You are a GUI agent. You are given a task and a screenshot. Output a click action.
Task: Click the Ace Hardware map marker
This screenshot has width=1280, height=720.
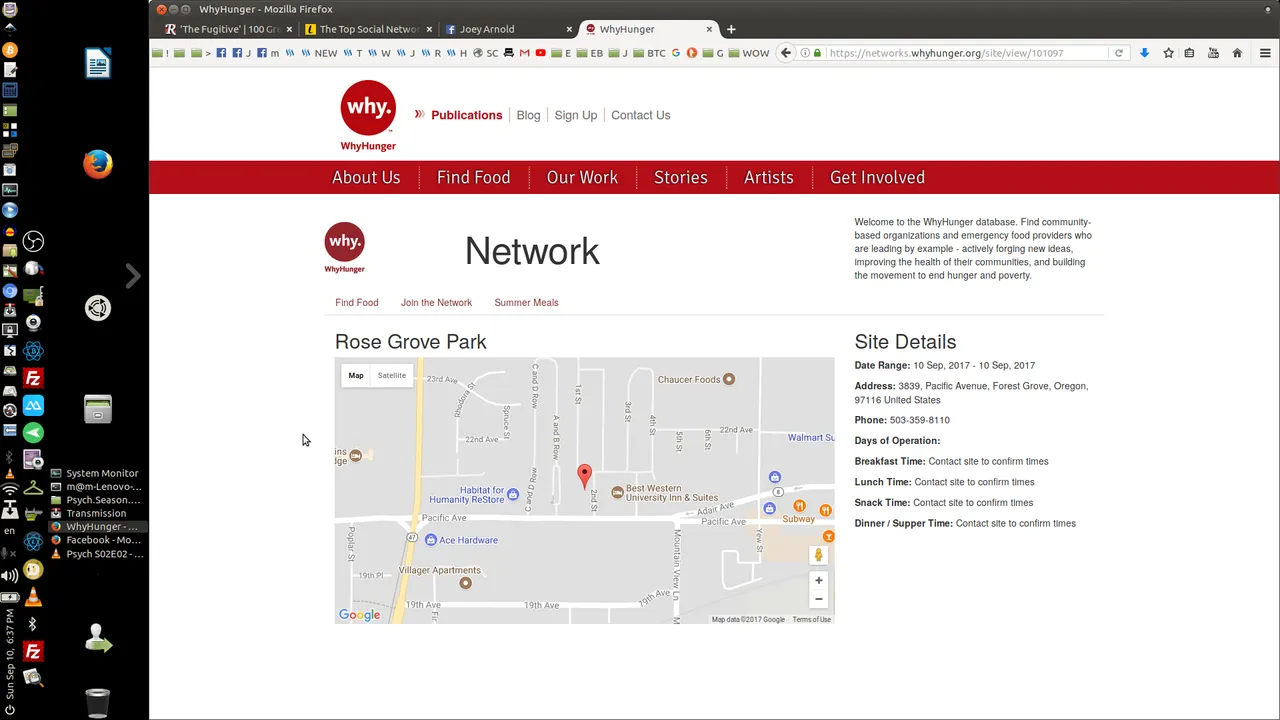pyautogui.click(x=431, y=540)
